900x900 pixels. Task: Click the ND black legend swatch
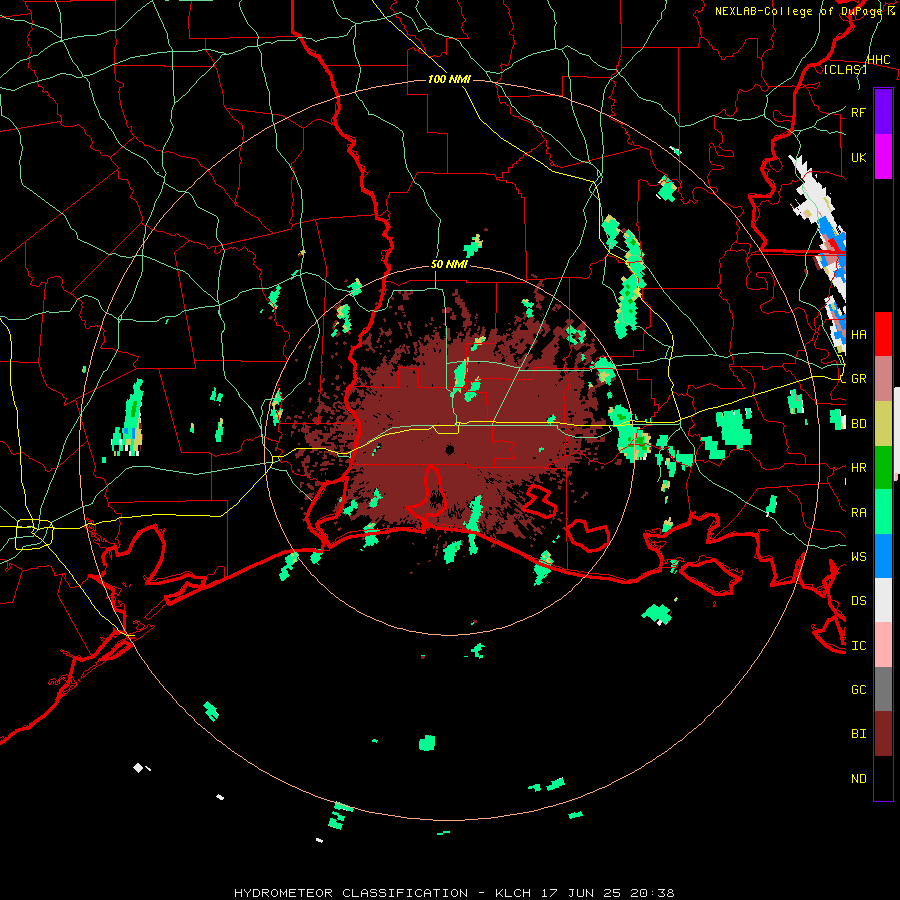click(x=883, y=778)
